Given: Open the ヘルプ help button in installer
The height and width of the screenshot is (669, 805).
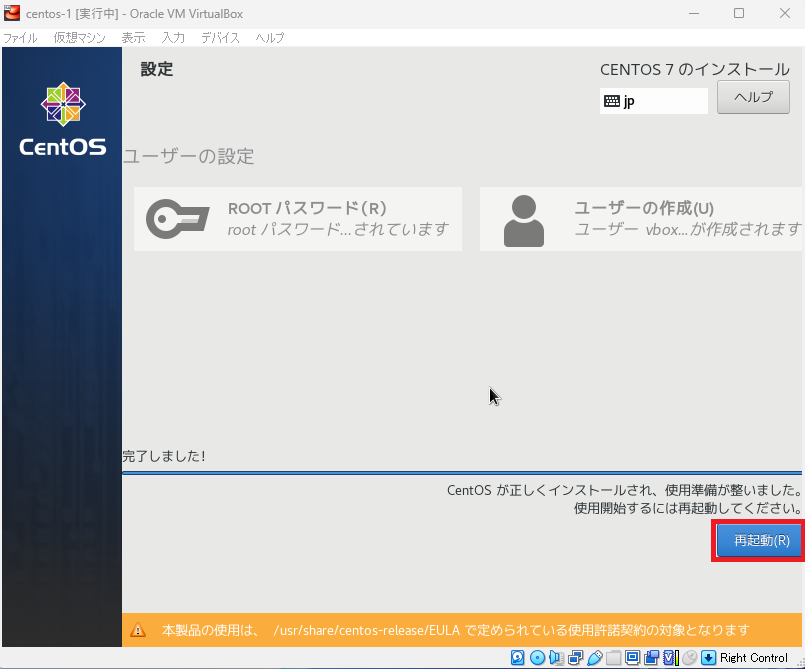Looking at the screenshot, I should pyautogui.click(x=753, y=97).
